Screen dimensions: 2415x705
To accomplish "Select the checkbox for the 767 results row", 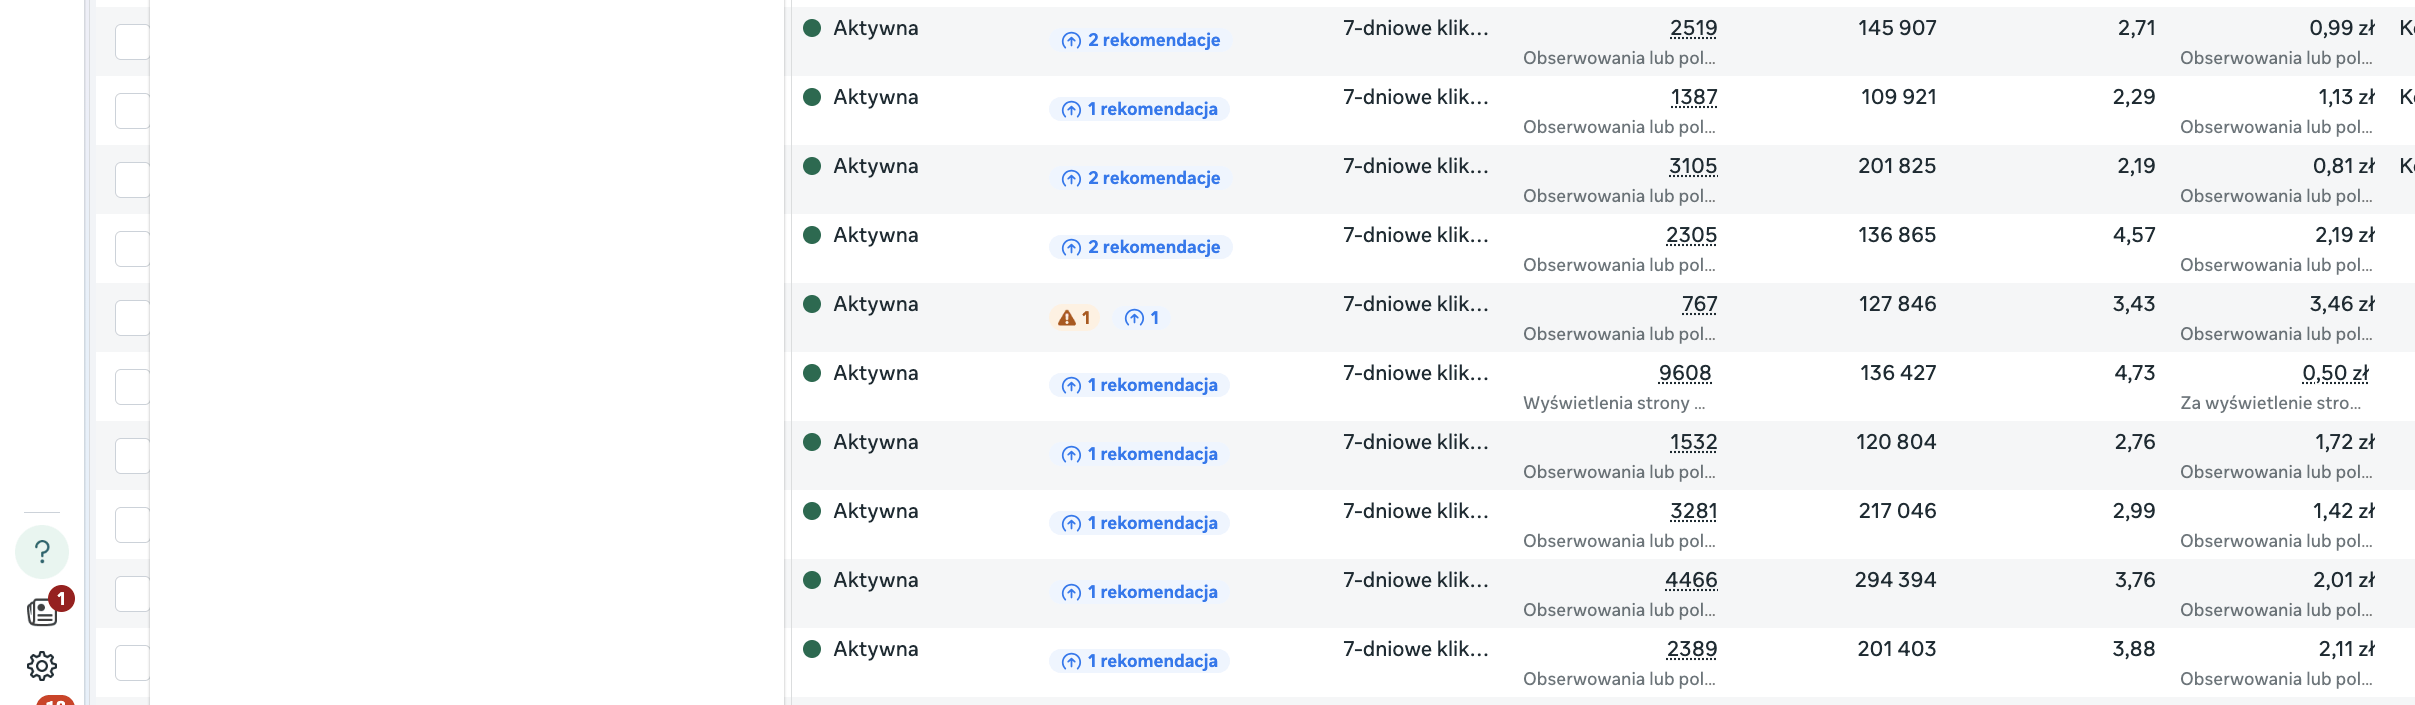I will [132, 318].
